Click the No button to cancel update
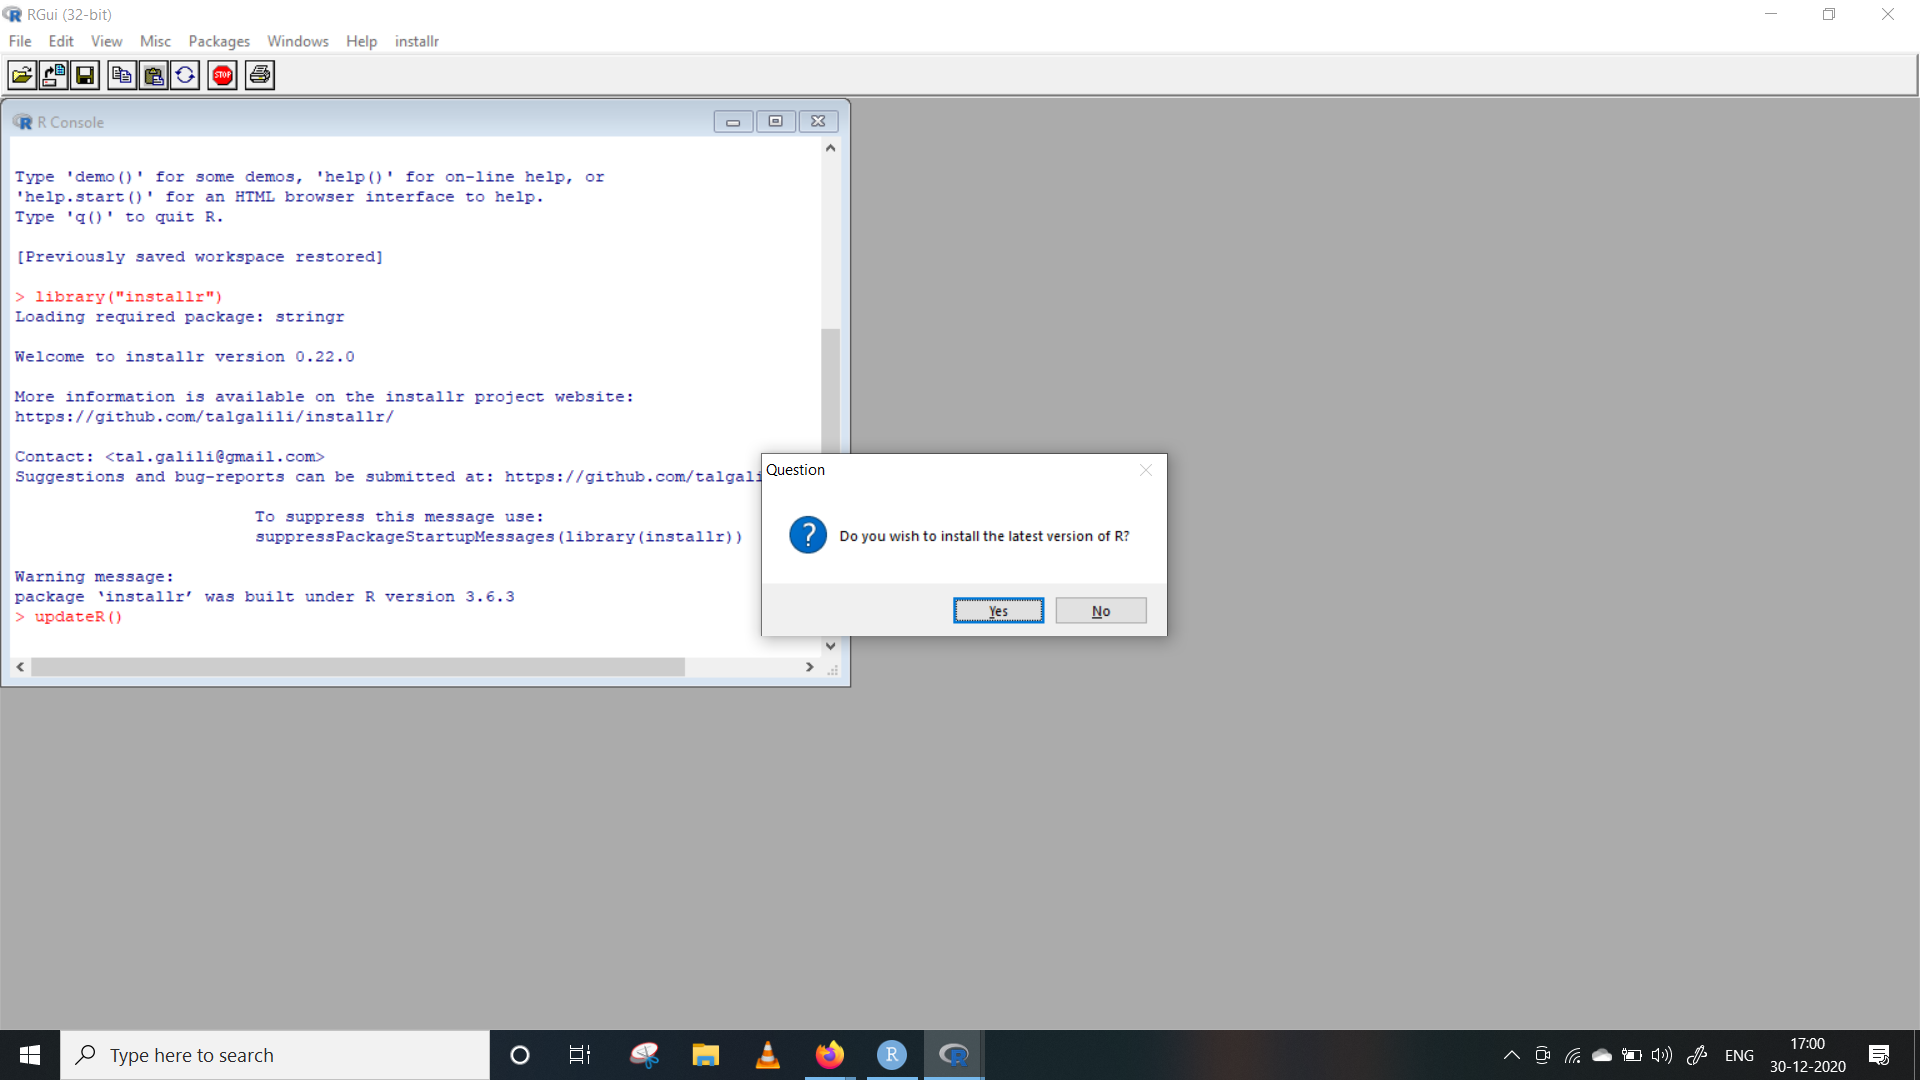This screenshot has width=1920, height=1080. (x=1098, y=609)
